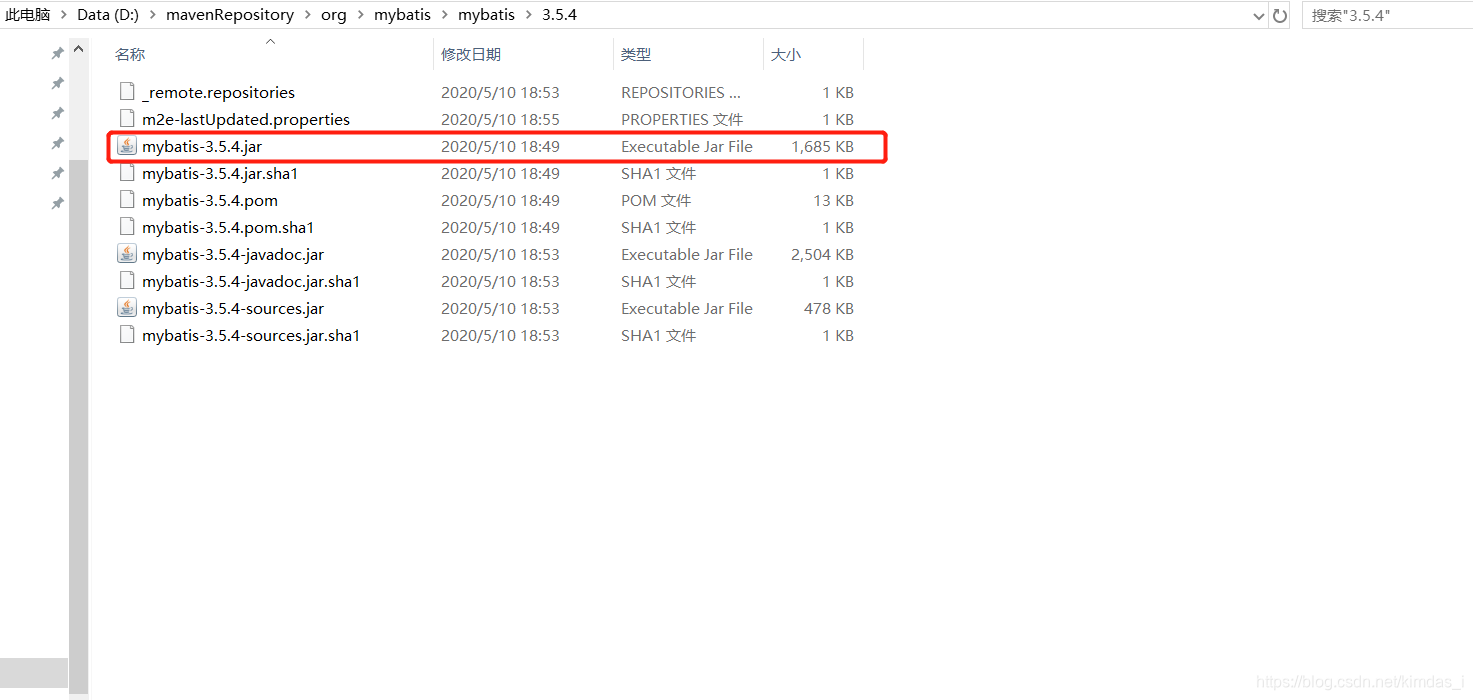This screenshot has height=700, width=1473.
Task: Click the 3.5.4 breadcrumb segment
Action: (559, 15)
